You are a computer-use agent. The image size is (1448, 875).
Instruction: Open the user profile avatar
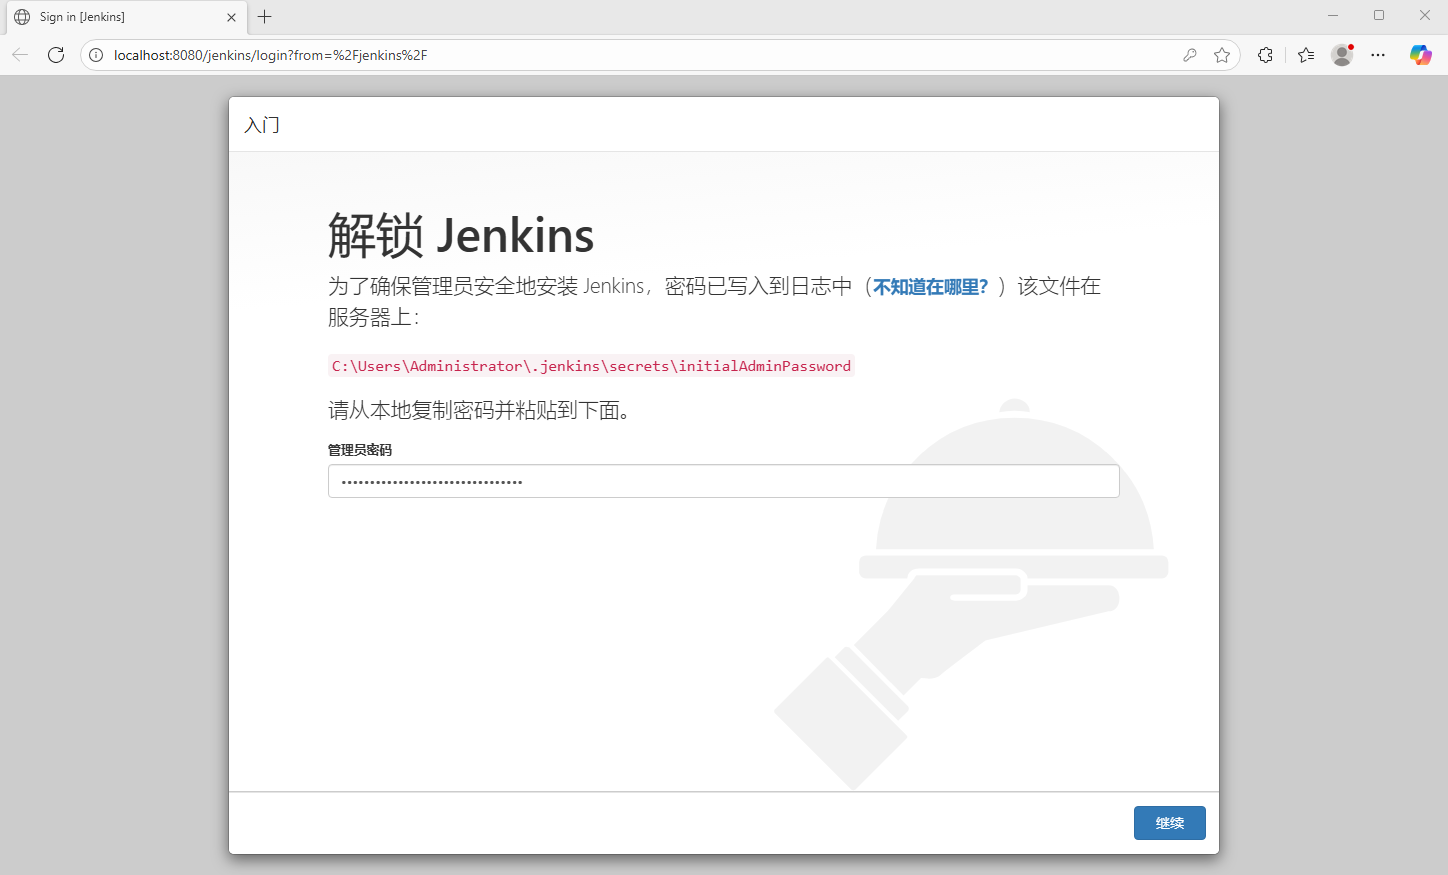click(x=1342, y=55)
